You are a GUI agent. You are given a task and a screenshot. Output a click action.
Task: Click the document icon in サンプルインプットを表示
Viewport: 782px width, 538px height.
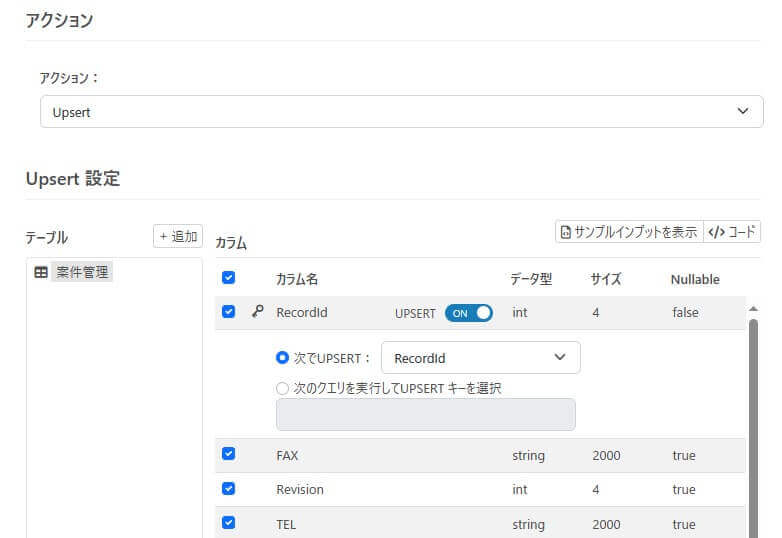coord(566,232)
